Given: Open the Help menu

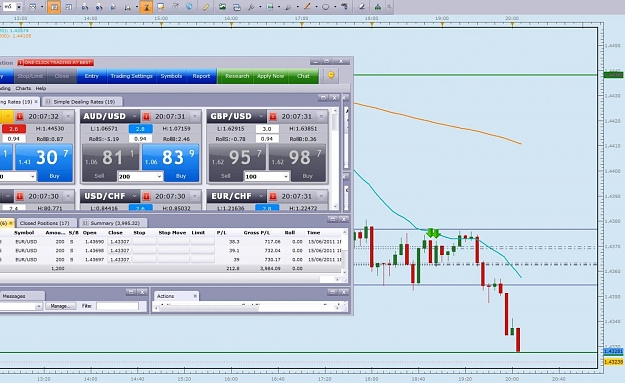Looking at the screenshot, I should pos(41,88).
